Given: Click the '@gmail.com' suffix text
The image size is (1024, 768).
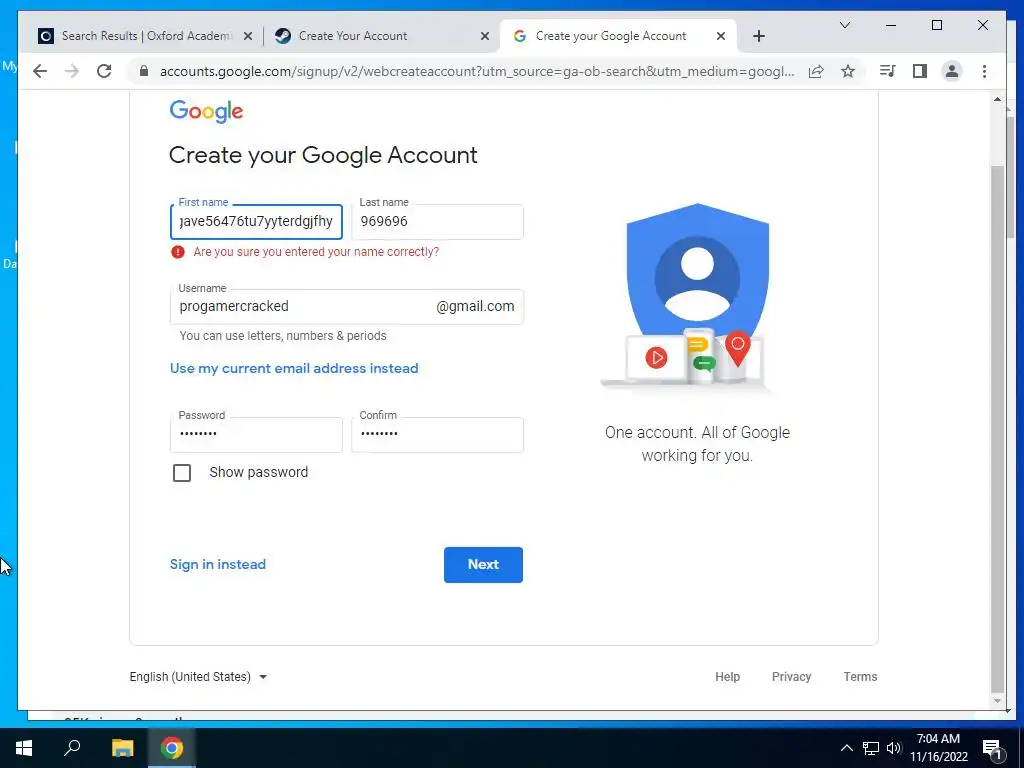Looking at the screenshot, I should (x=475, y=306).
